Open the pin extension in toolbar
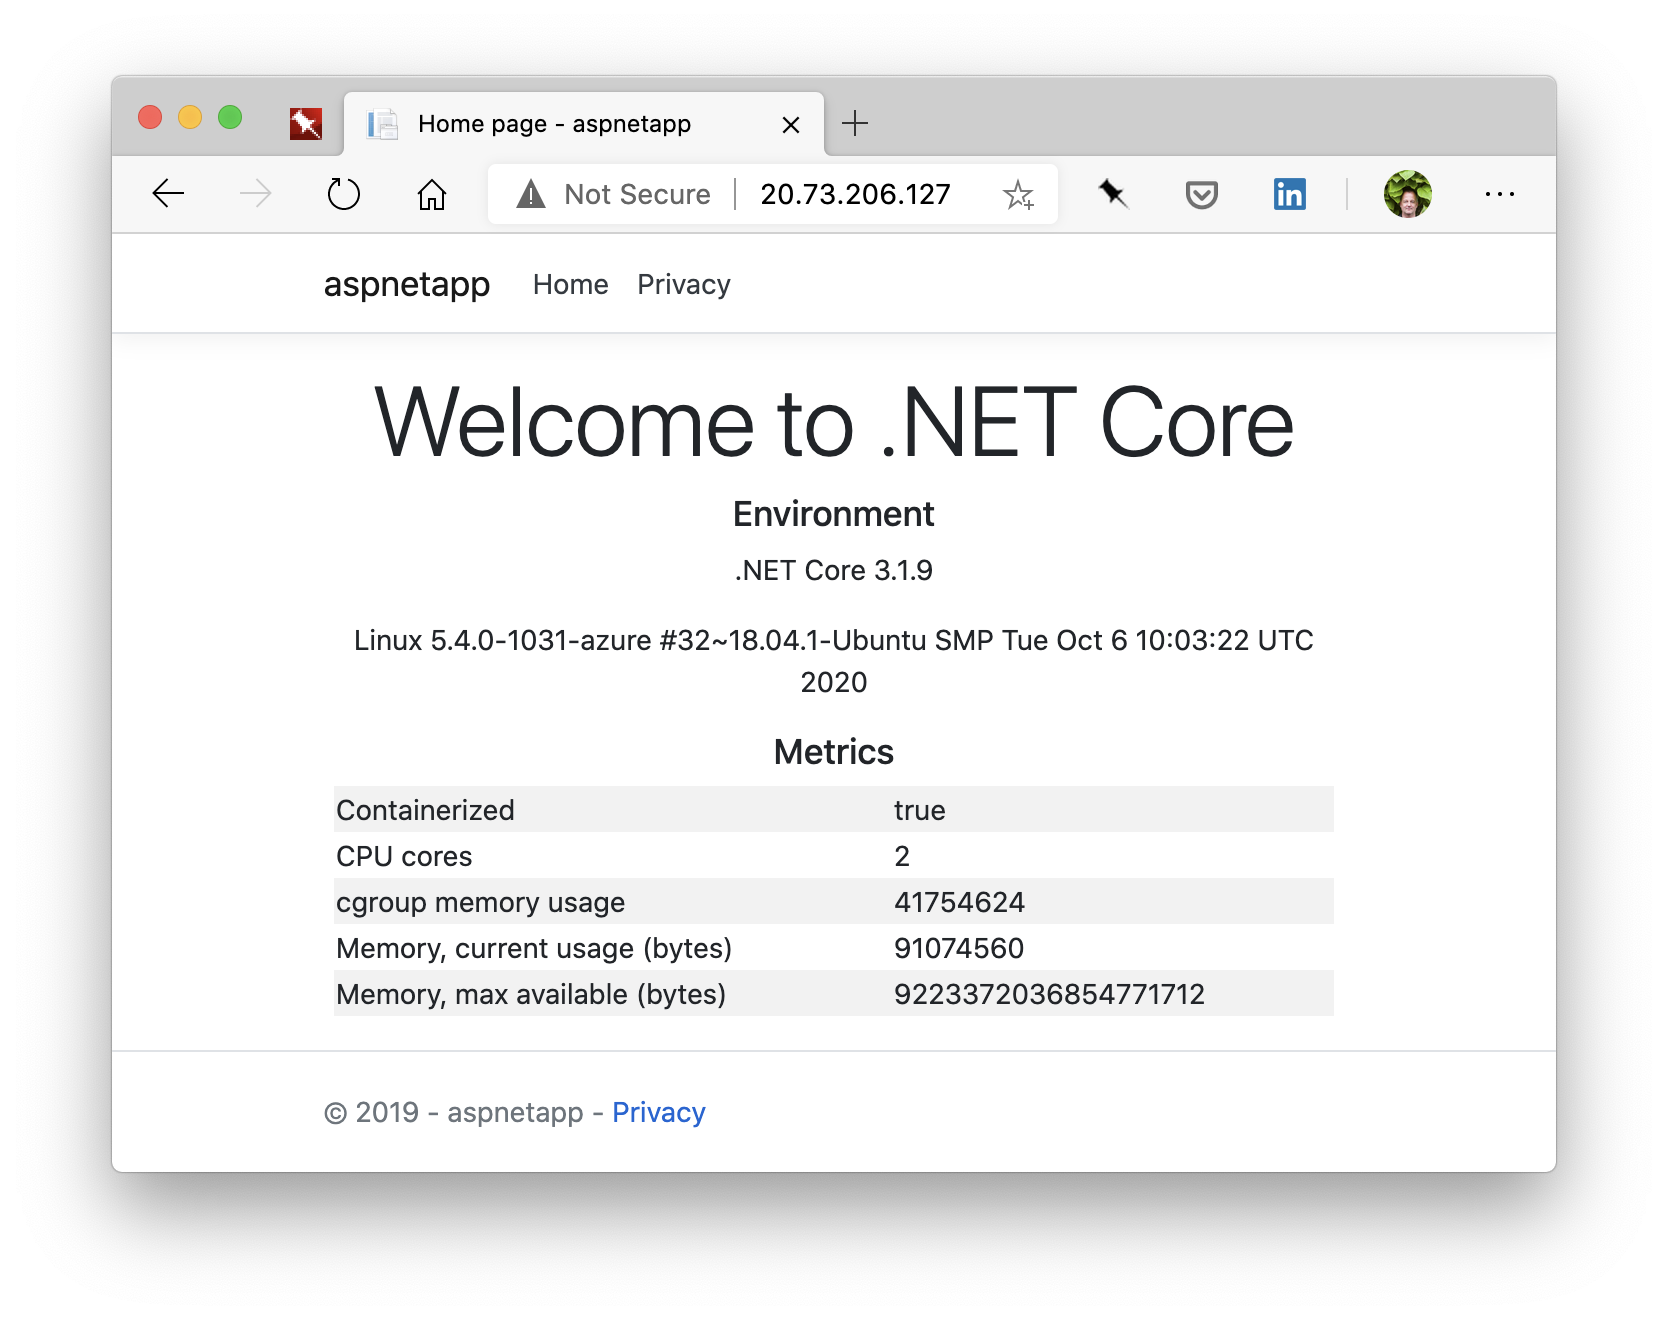1668x1320 pixels. (1113, 193)
